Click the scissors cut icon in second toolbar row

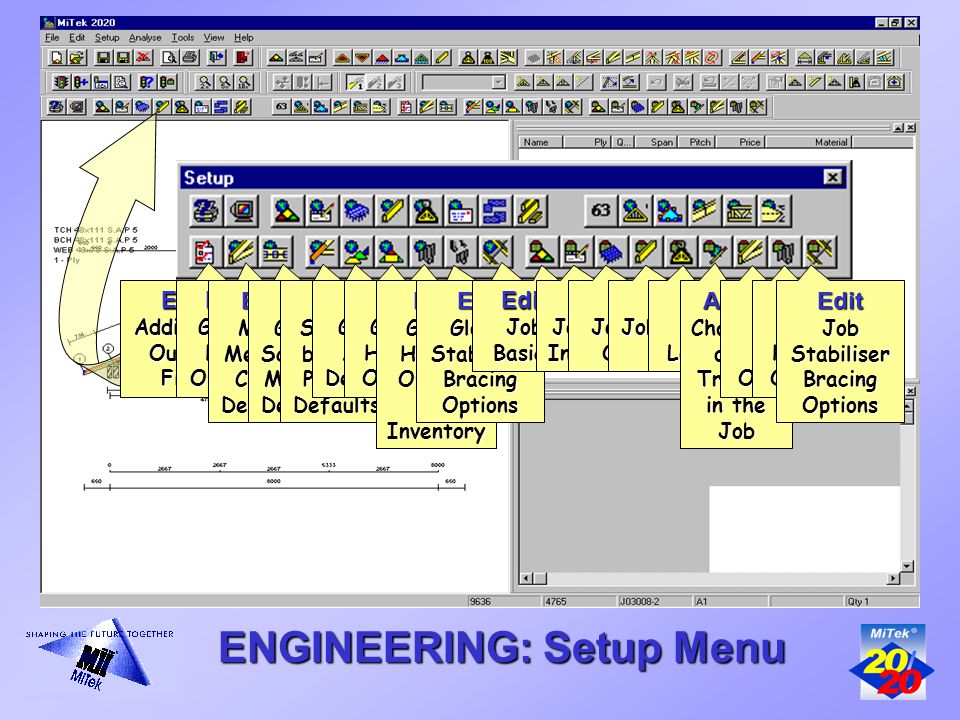[x=683, y=82]
